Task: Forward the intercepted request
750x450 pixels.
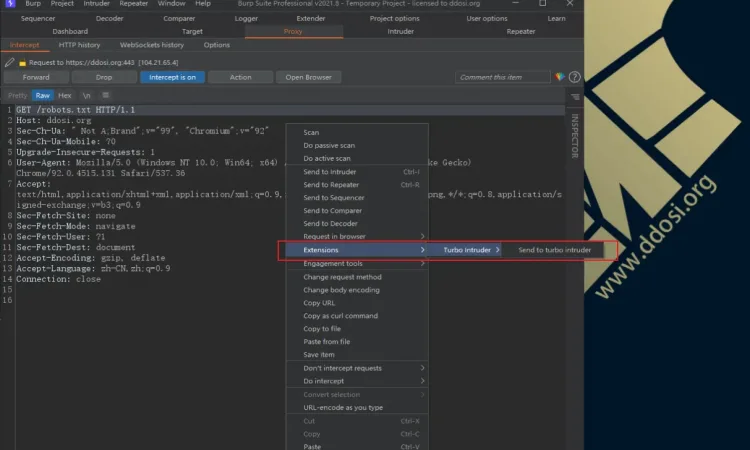Action: coord(36,77)
